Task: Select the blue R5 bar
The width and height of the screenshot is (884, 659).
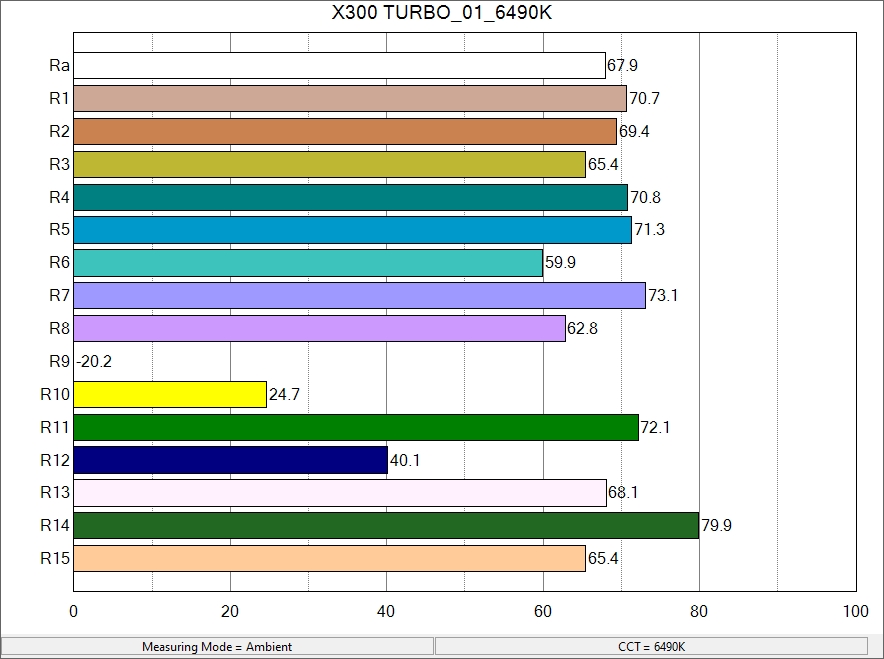Action: point(352,230)
